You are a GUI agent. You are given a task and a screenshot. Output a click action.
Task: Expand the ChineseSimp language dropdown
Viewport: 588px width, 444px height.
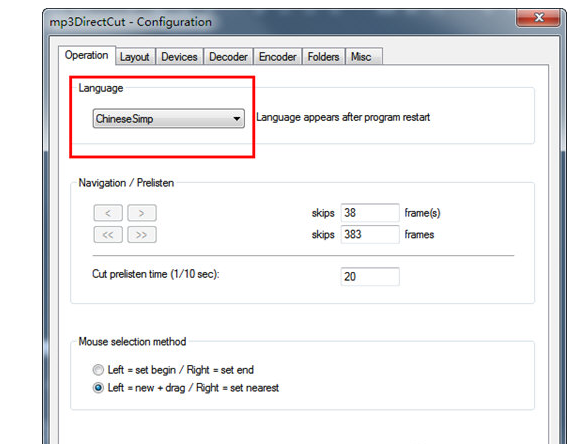tap(169, 118)
